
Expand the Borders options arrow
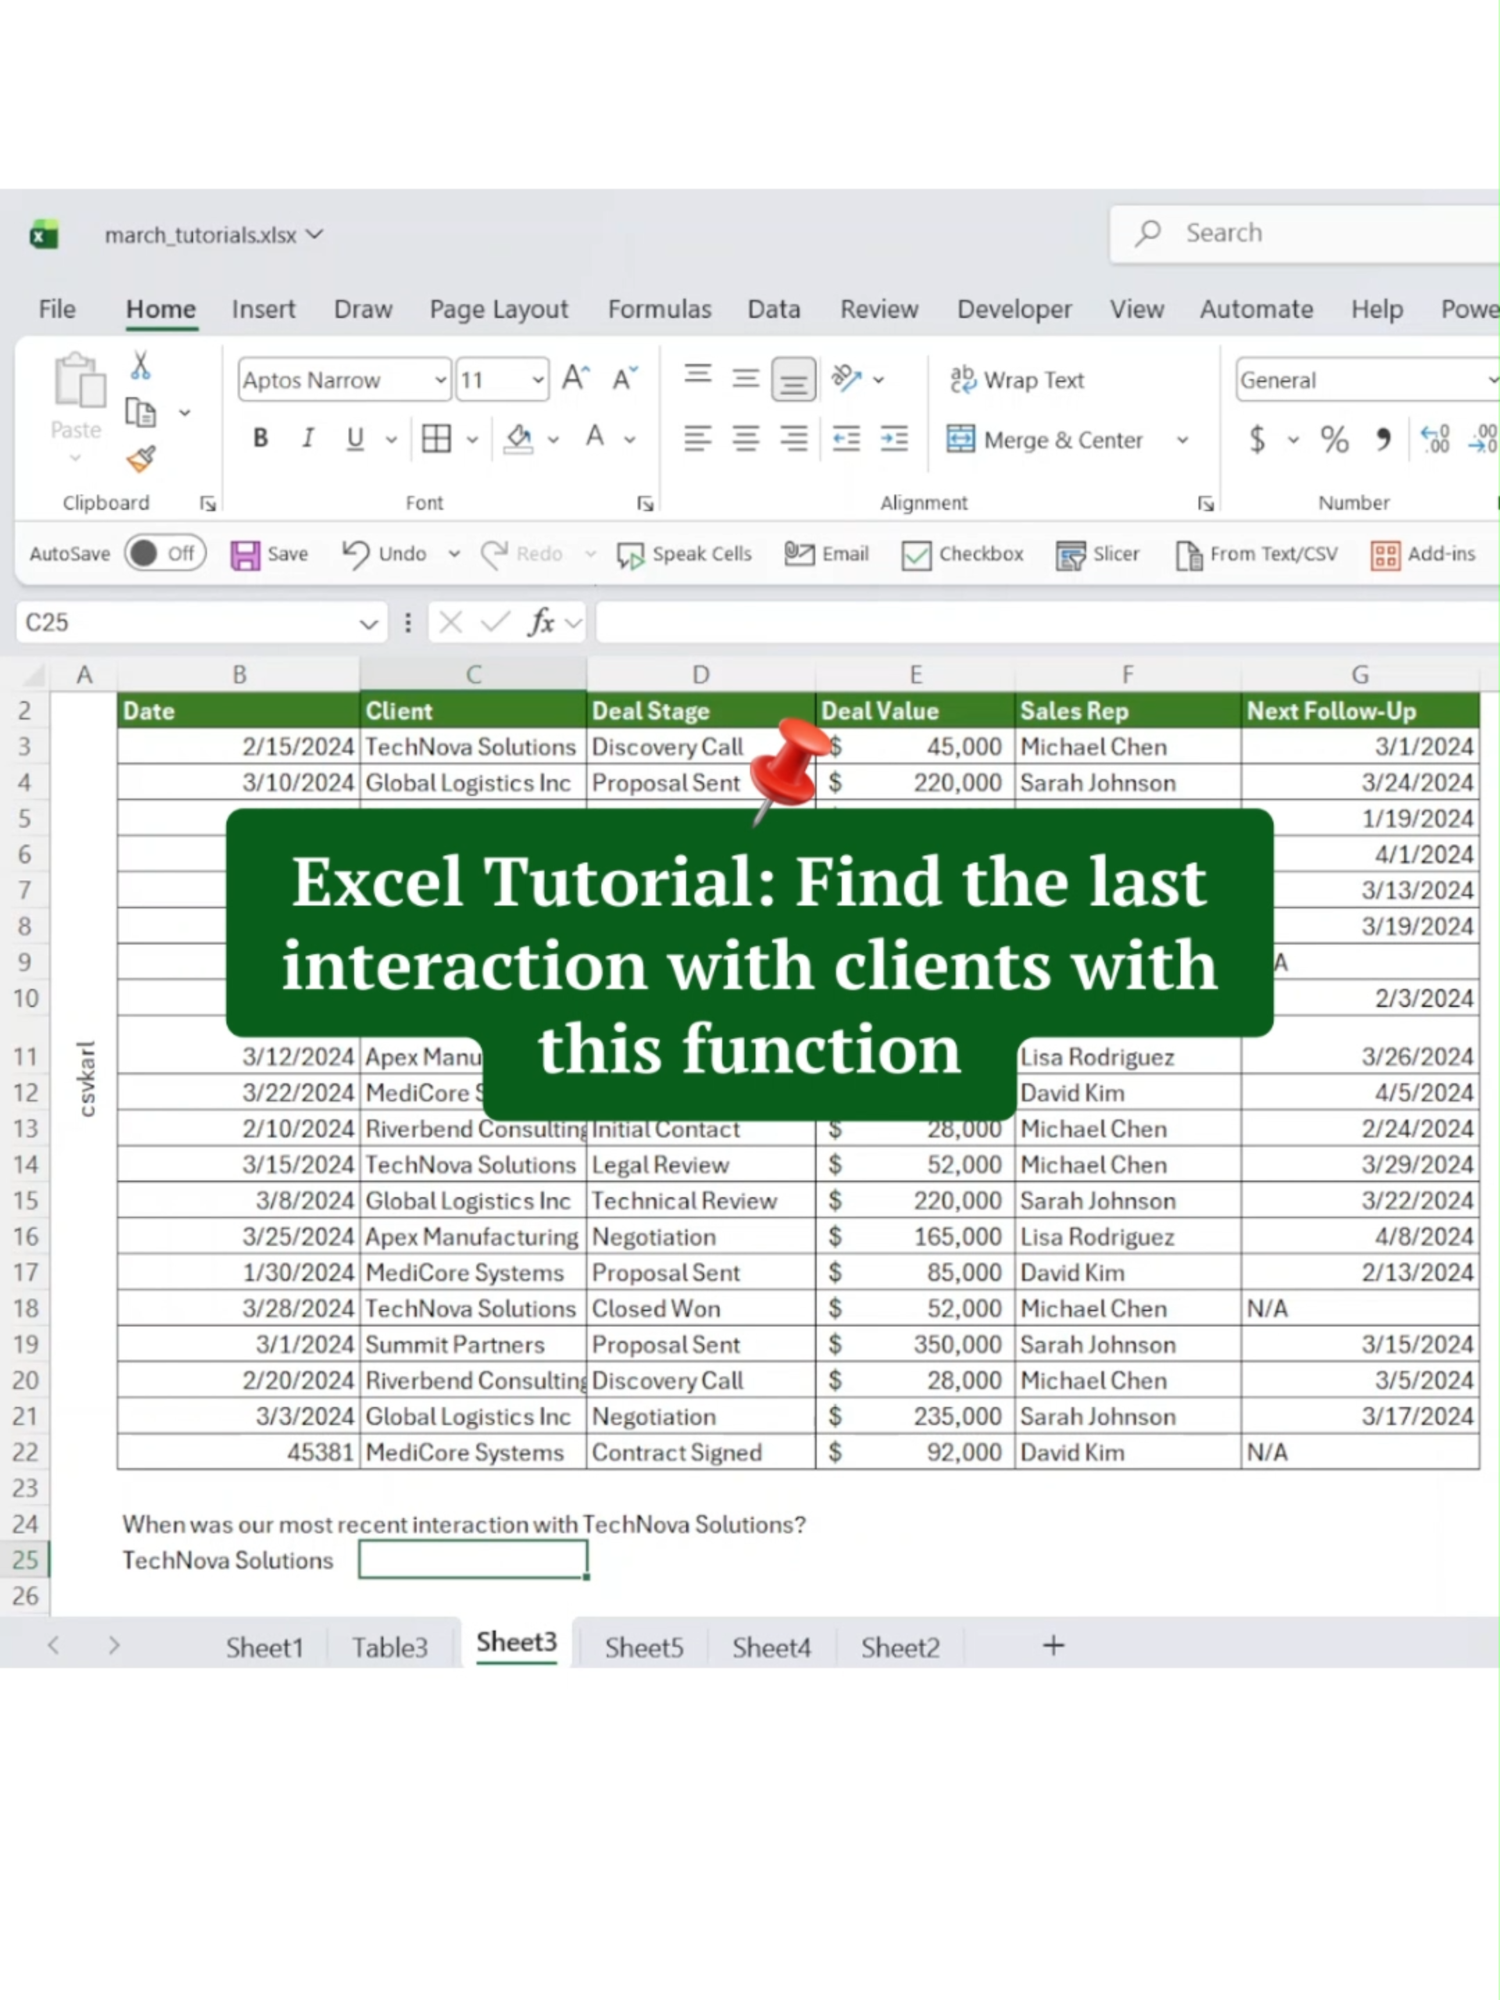(x=472, y=439)
